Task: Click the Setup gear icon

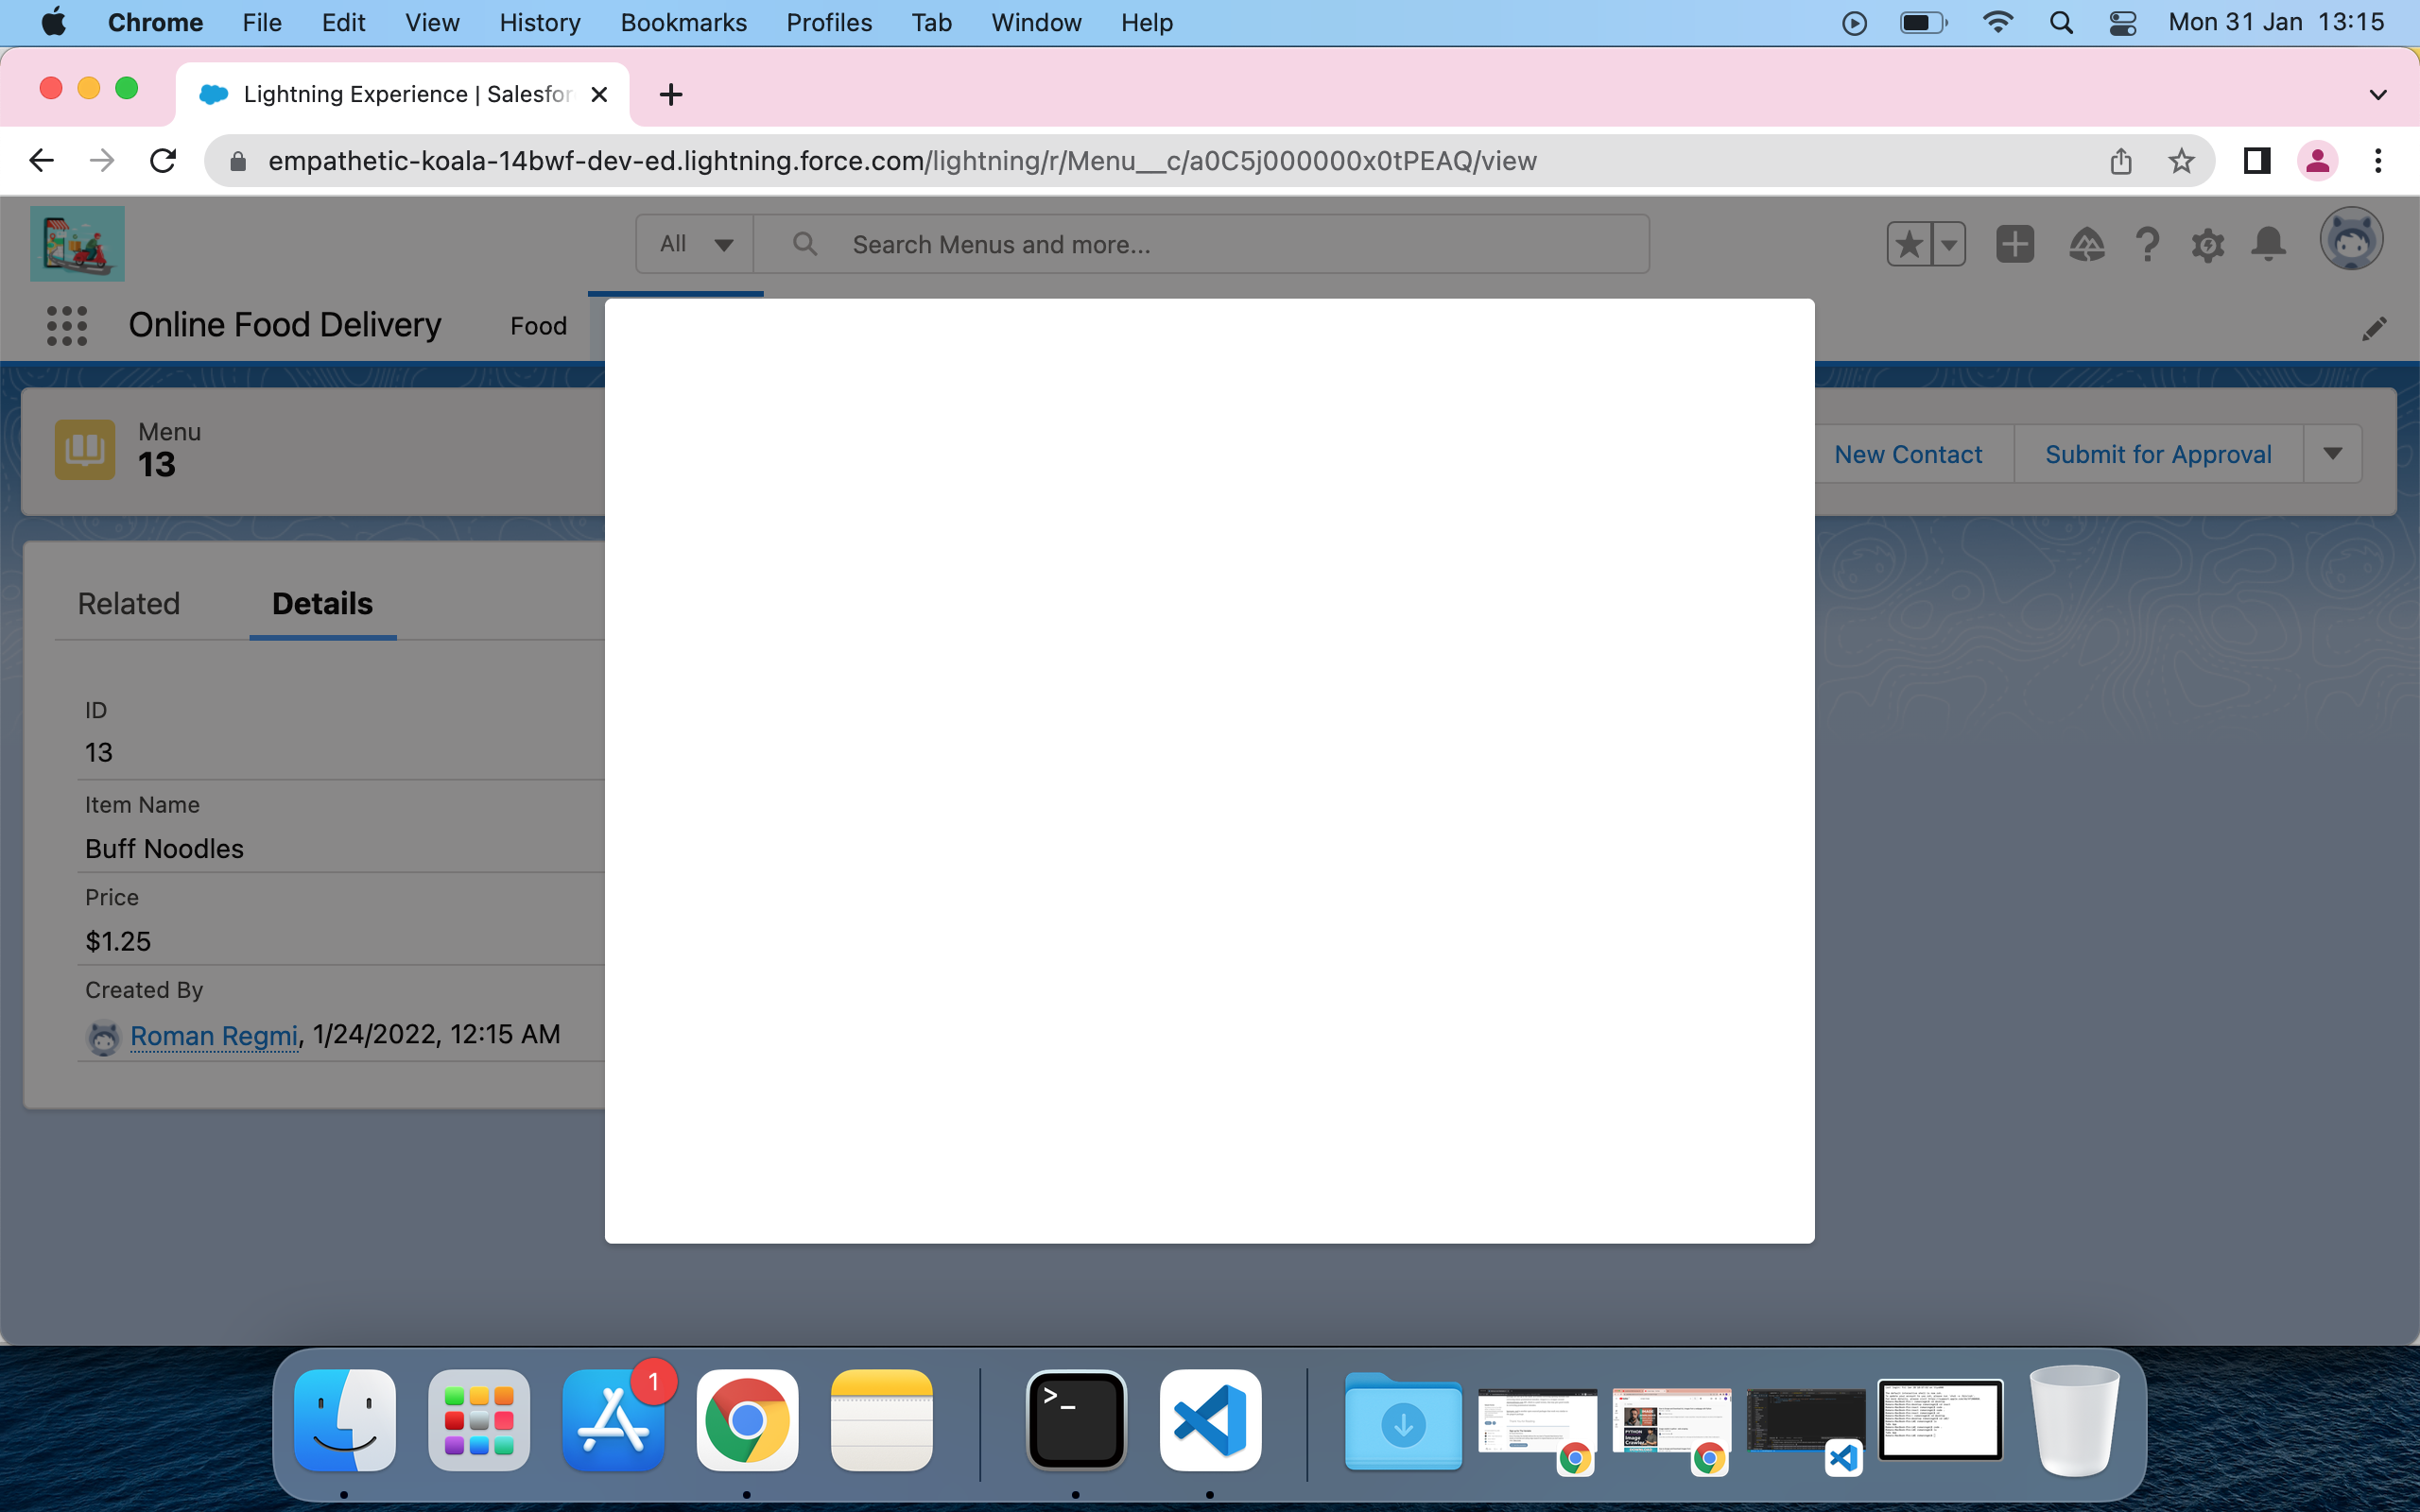Action: click(2207, 245)
